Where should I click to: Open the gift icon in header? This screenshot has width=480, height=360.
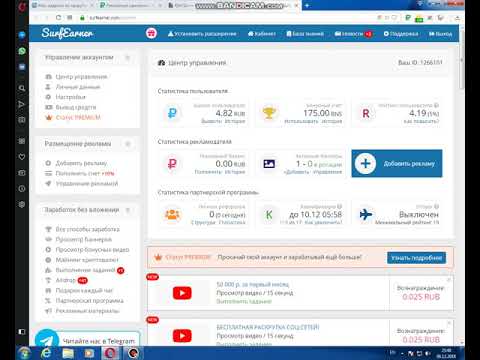(151, 33)
